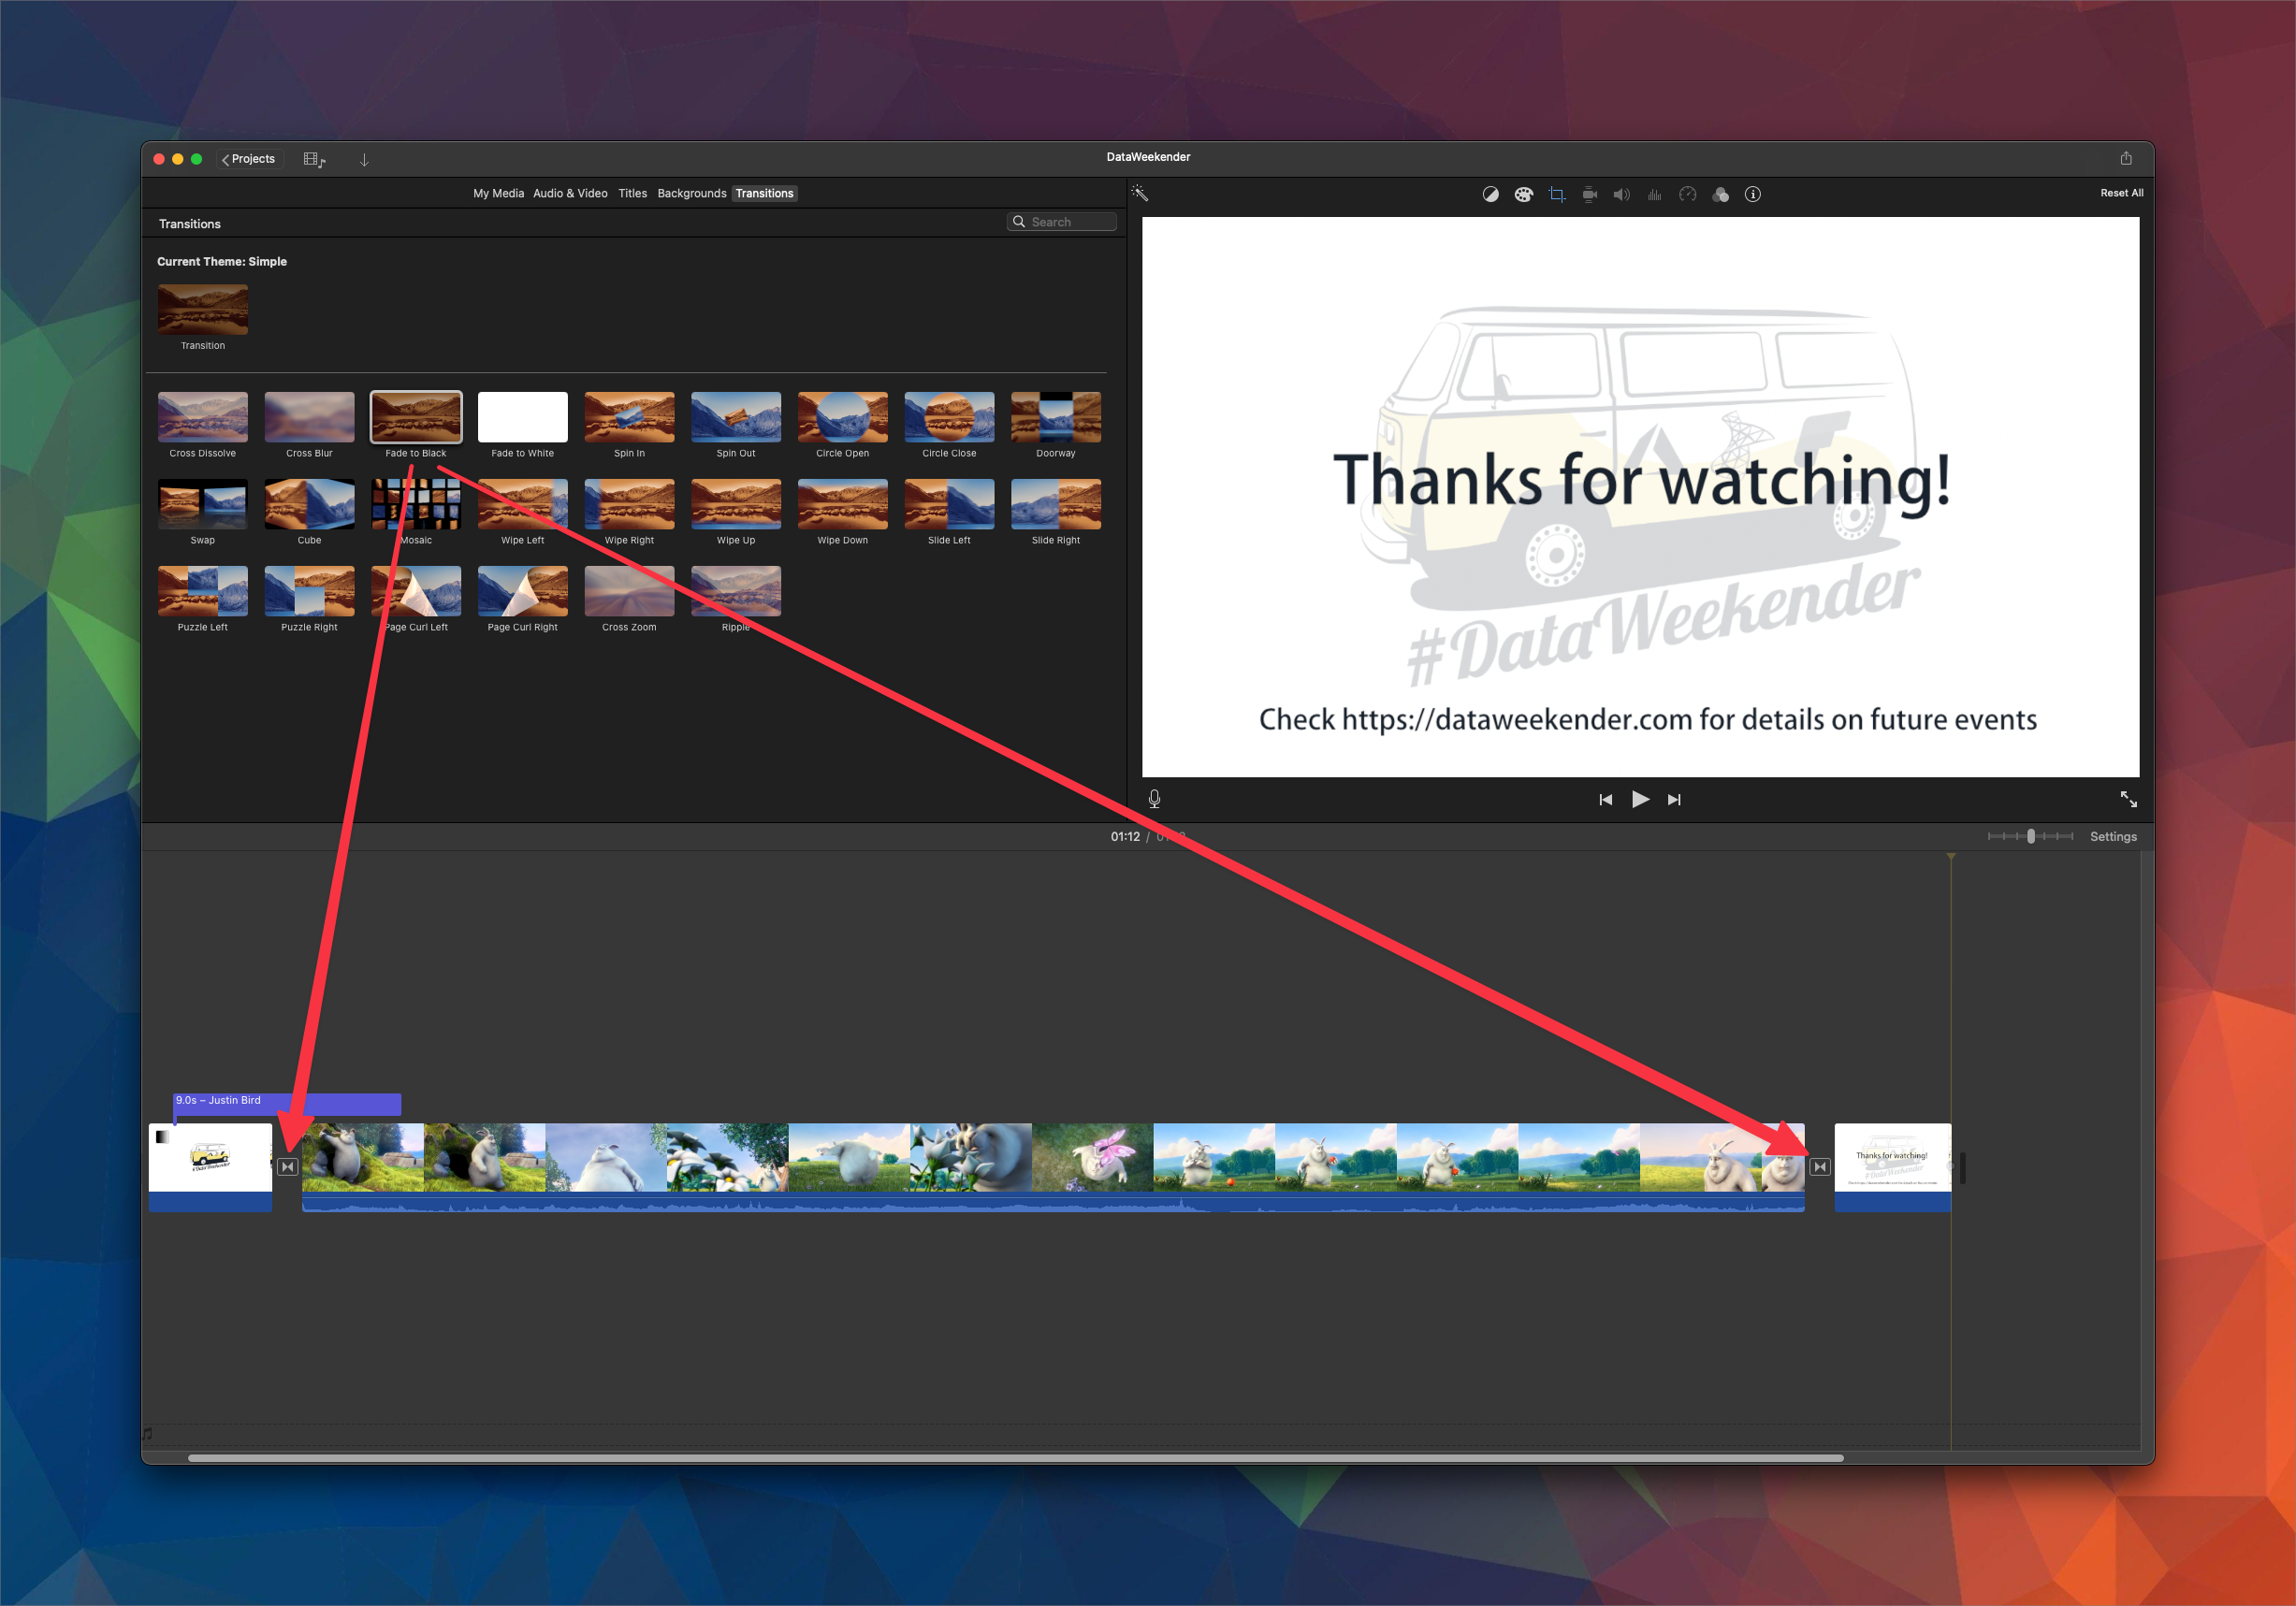The height and width of the screenshot is (1606, 2296).
Task: Open the Backgrounds tab
Action: (691, 193)
